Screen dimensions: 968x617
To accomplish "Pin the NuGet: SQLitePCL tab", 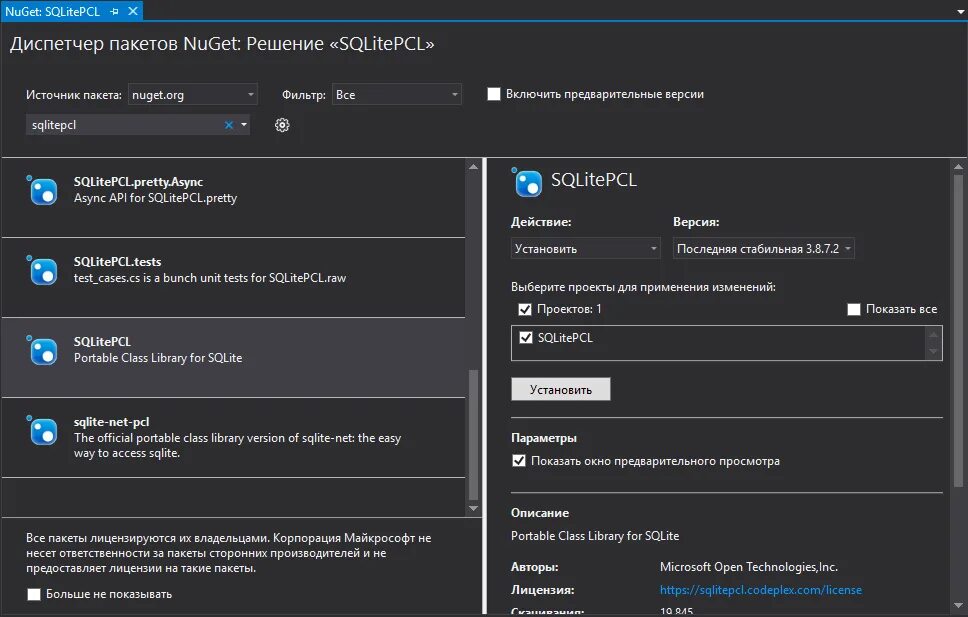I will click(114, 12).
